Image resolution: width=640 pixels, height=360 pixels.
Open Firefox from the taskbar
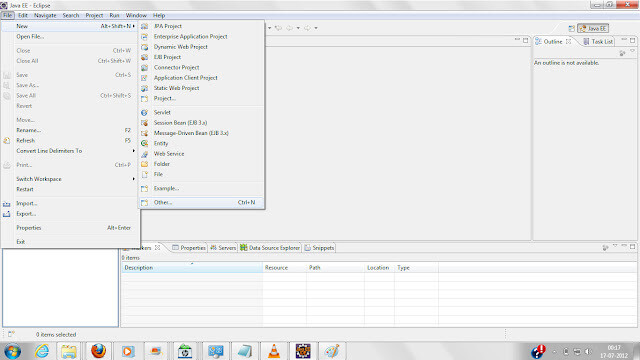98,351
